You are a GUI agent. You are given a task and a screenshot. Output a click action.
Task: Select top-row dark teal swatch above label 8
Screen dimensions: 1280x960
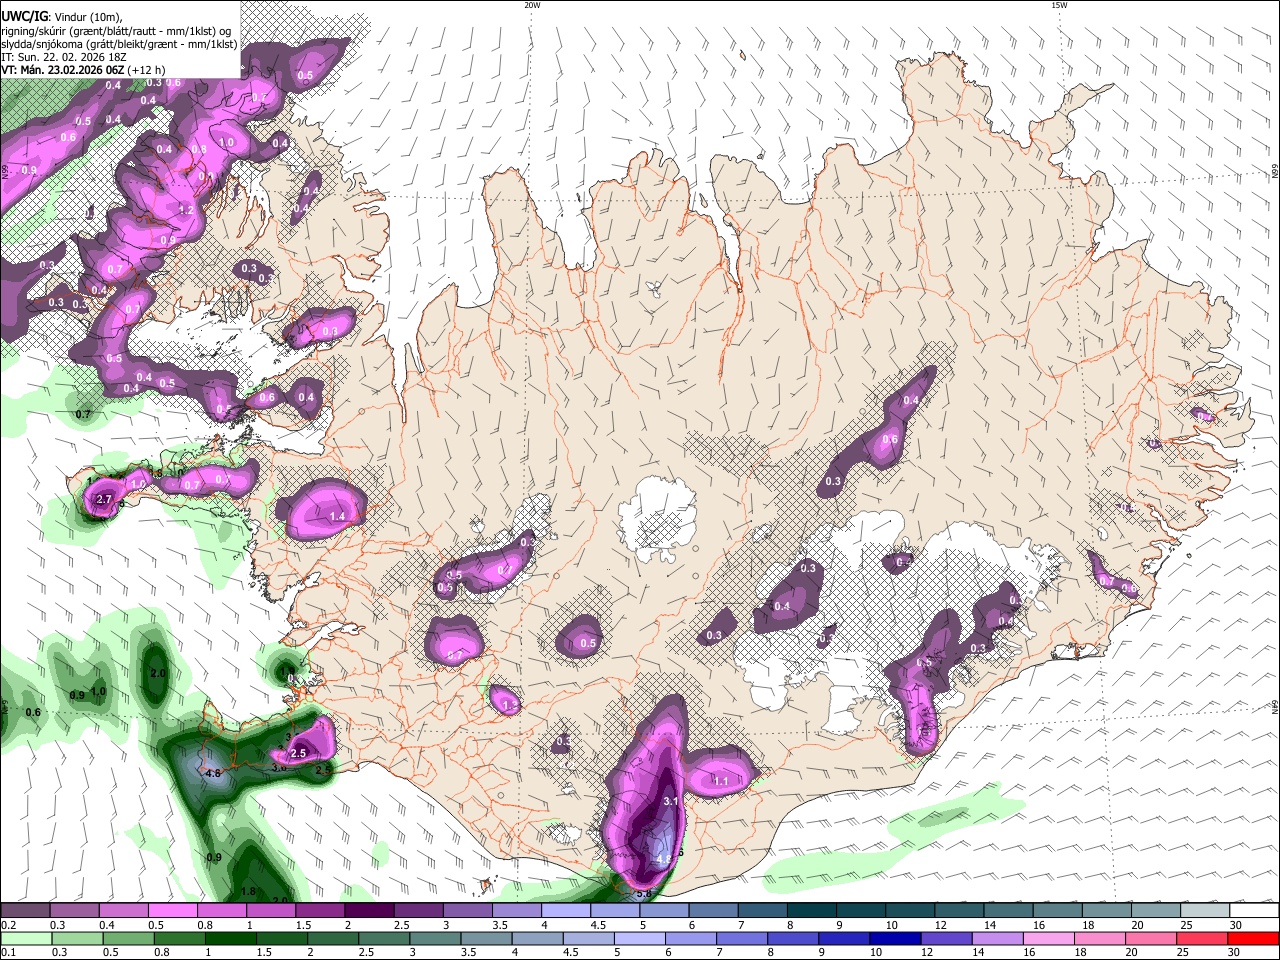tap(812, 910)
